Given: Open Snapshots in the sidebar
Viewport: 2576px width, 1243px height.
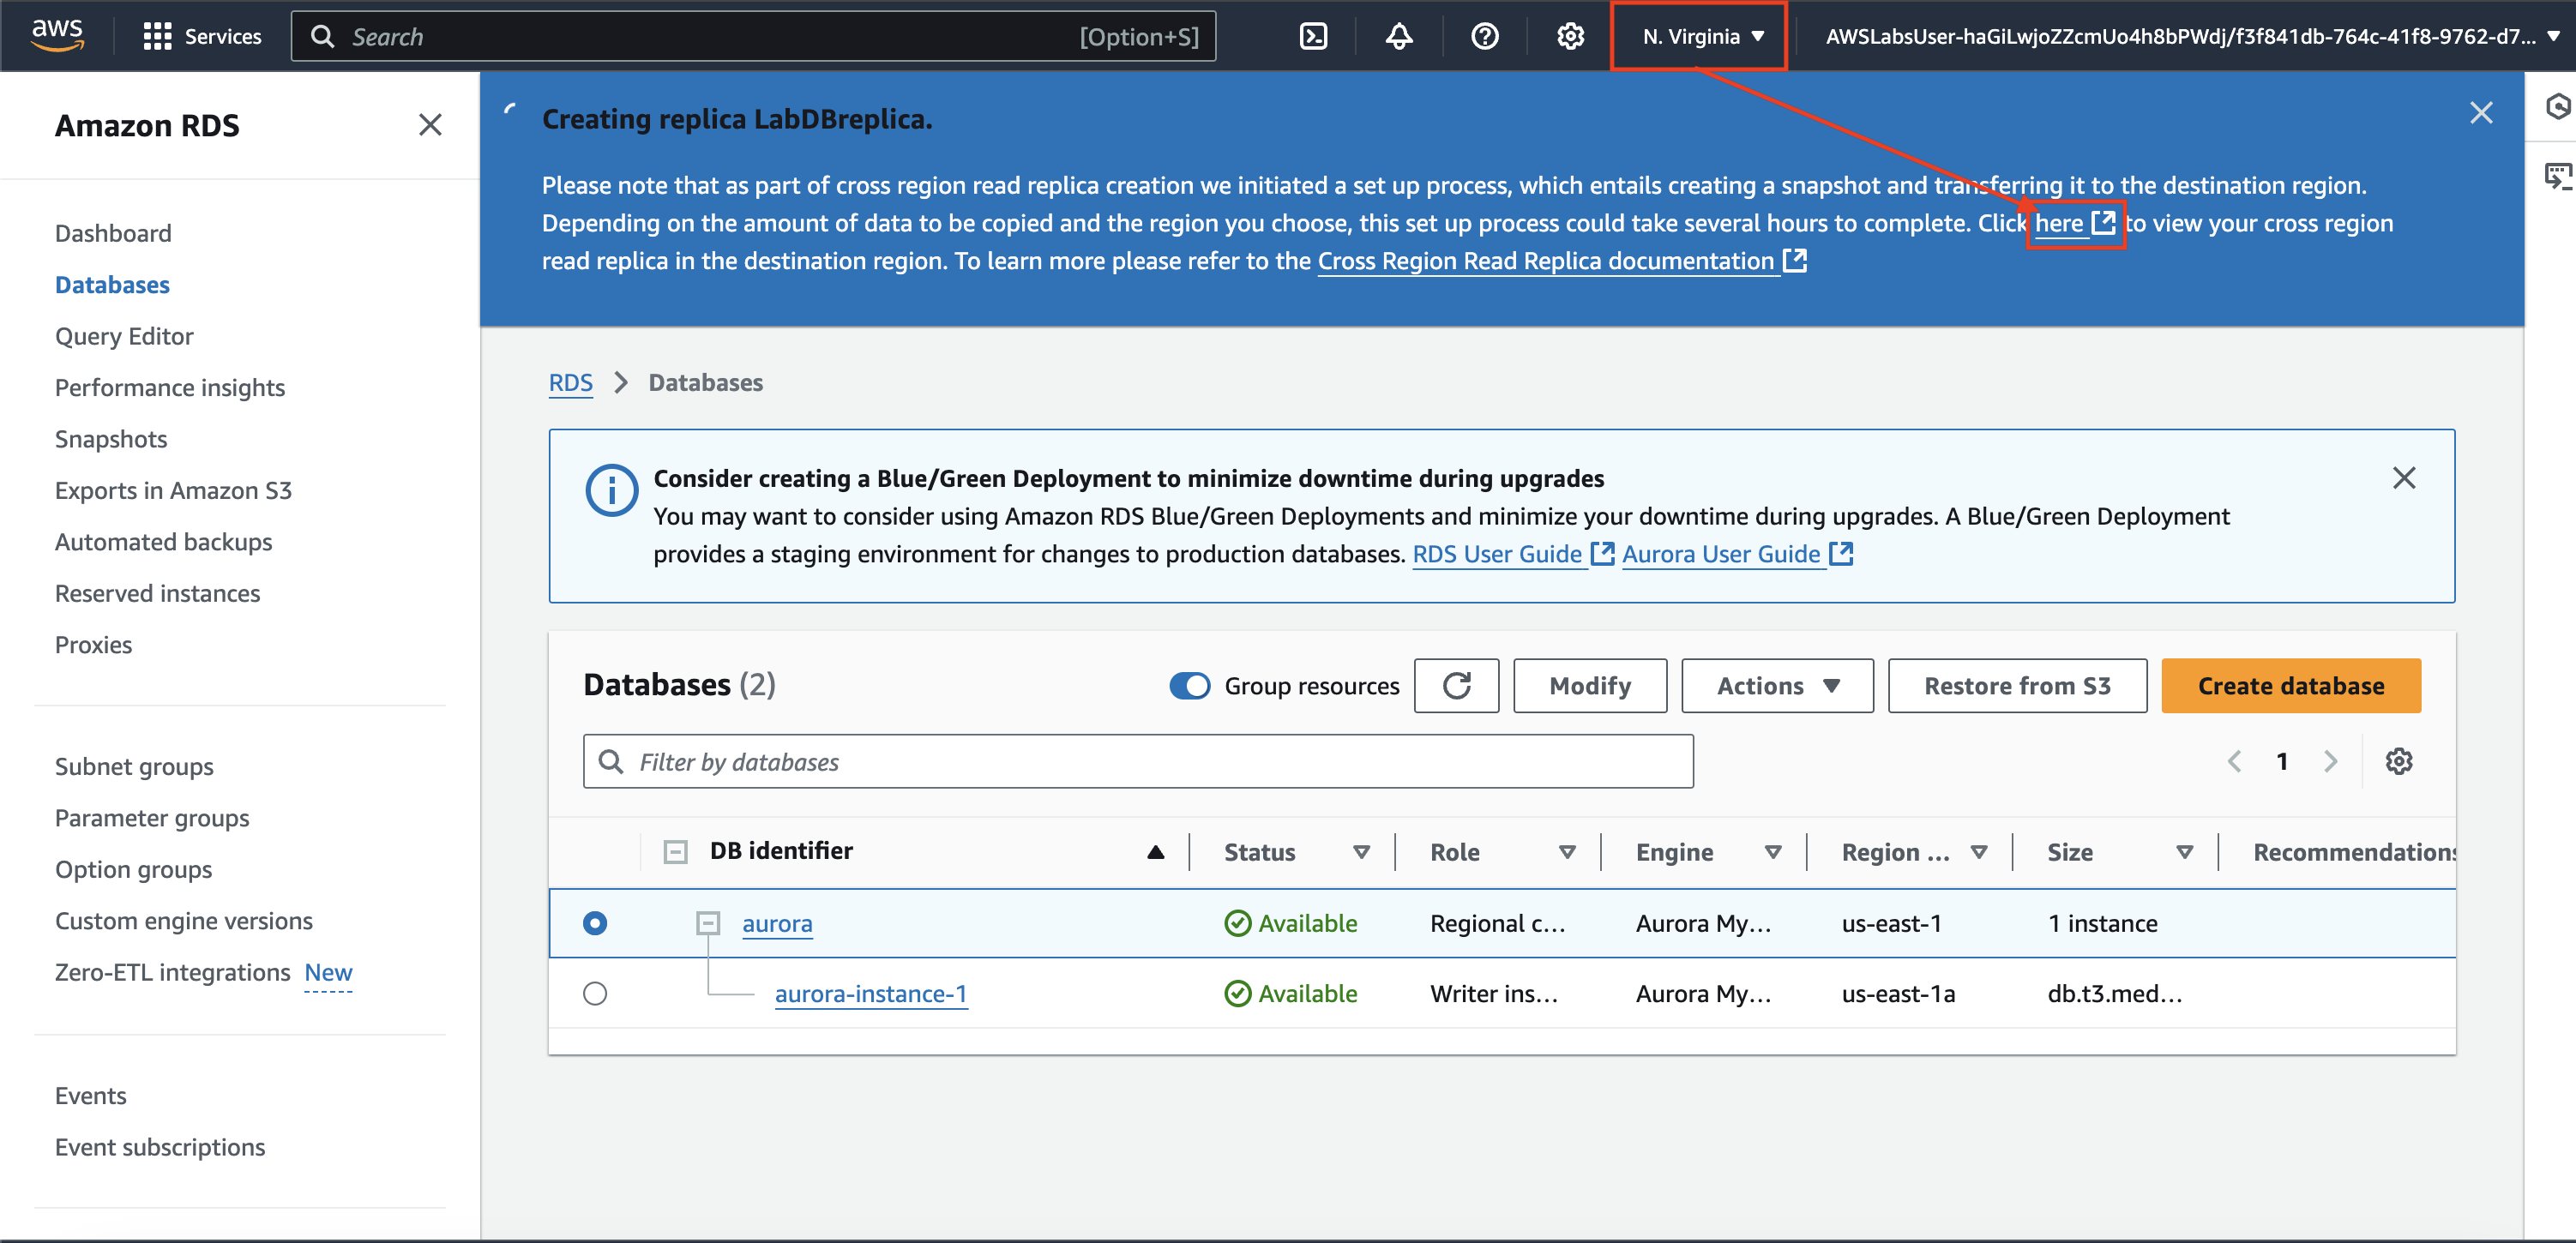Looking at the screenshot, I should click(111, 439).
